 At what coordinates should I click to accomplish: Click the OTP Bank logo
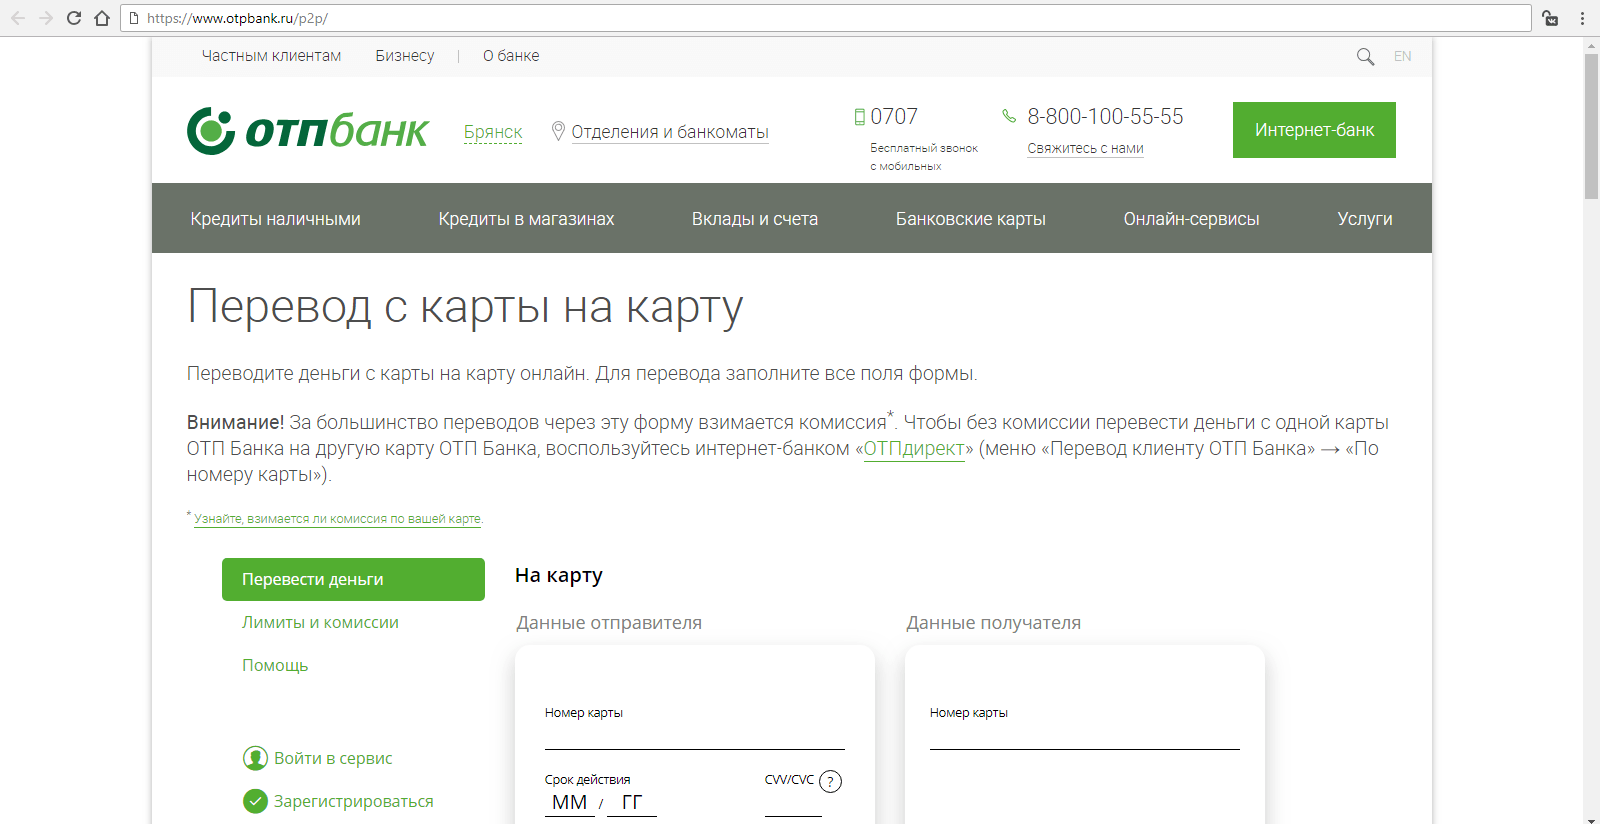click(308, 131)
